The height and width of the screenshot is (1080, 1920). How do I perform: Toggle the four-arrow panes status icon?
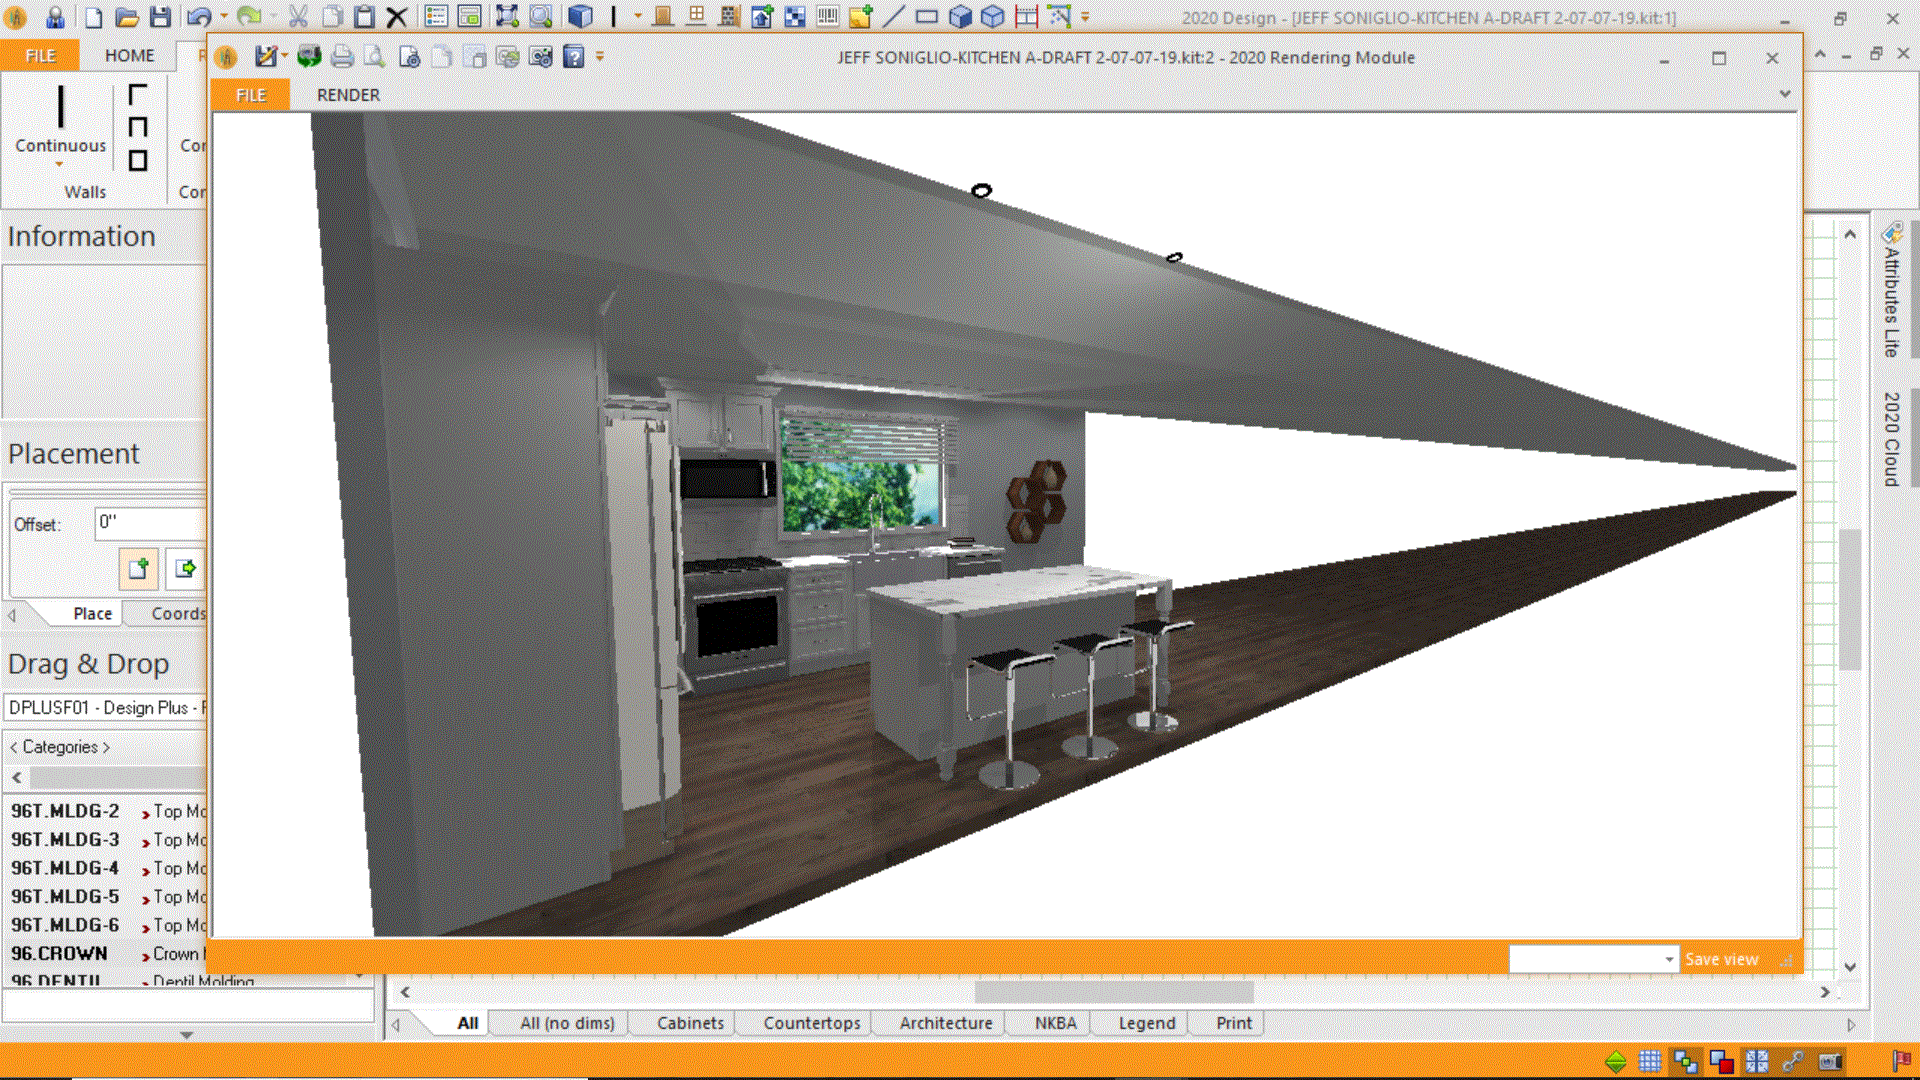(x=1757, y=1061)
